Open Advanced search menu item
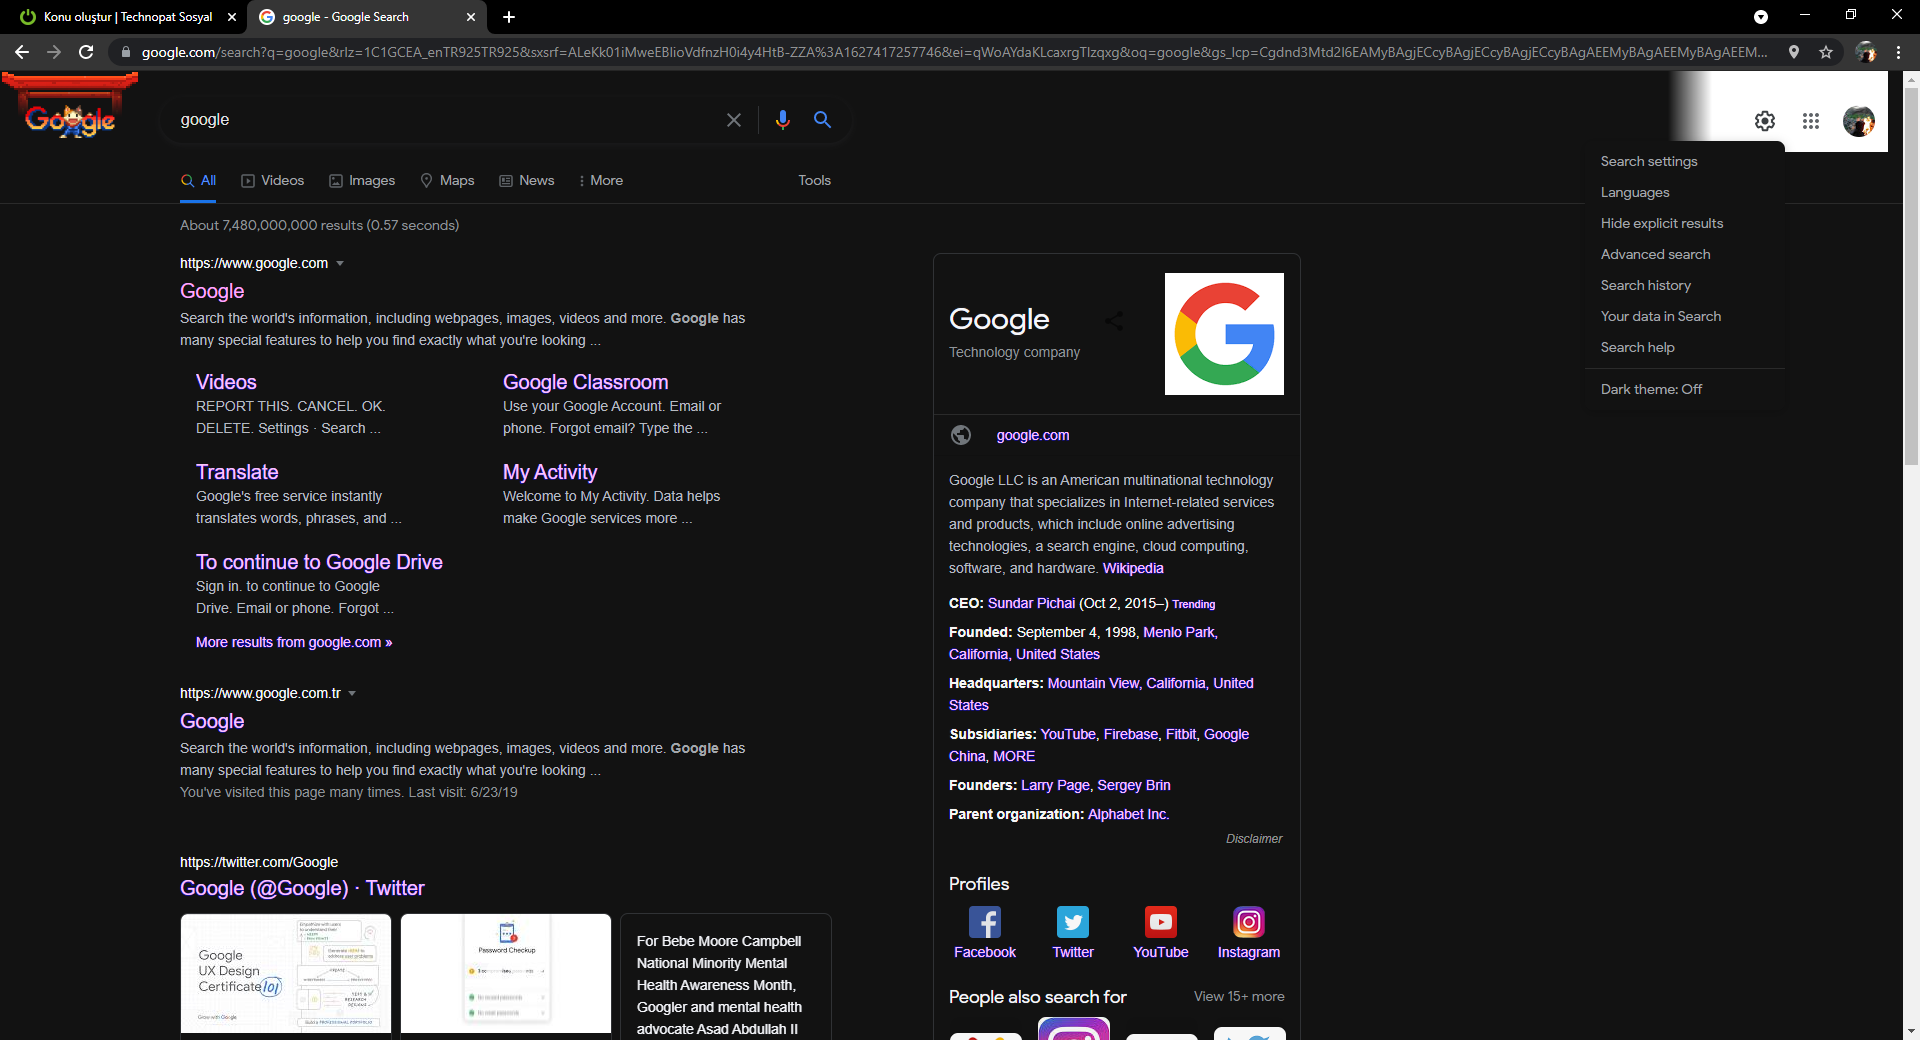1920x1040 pixels. [1655, 254]
